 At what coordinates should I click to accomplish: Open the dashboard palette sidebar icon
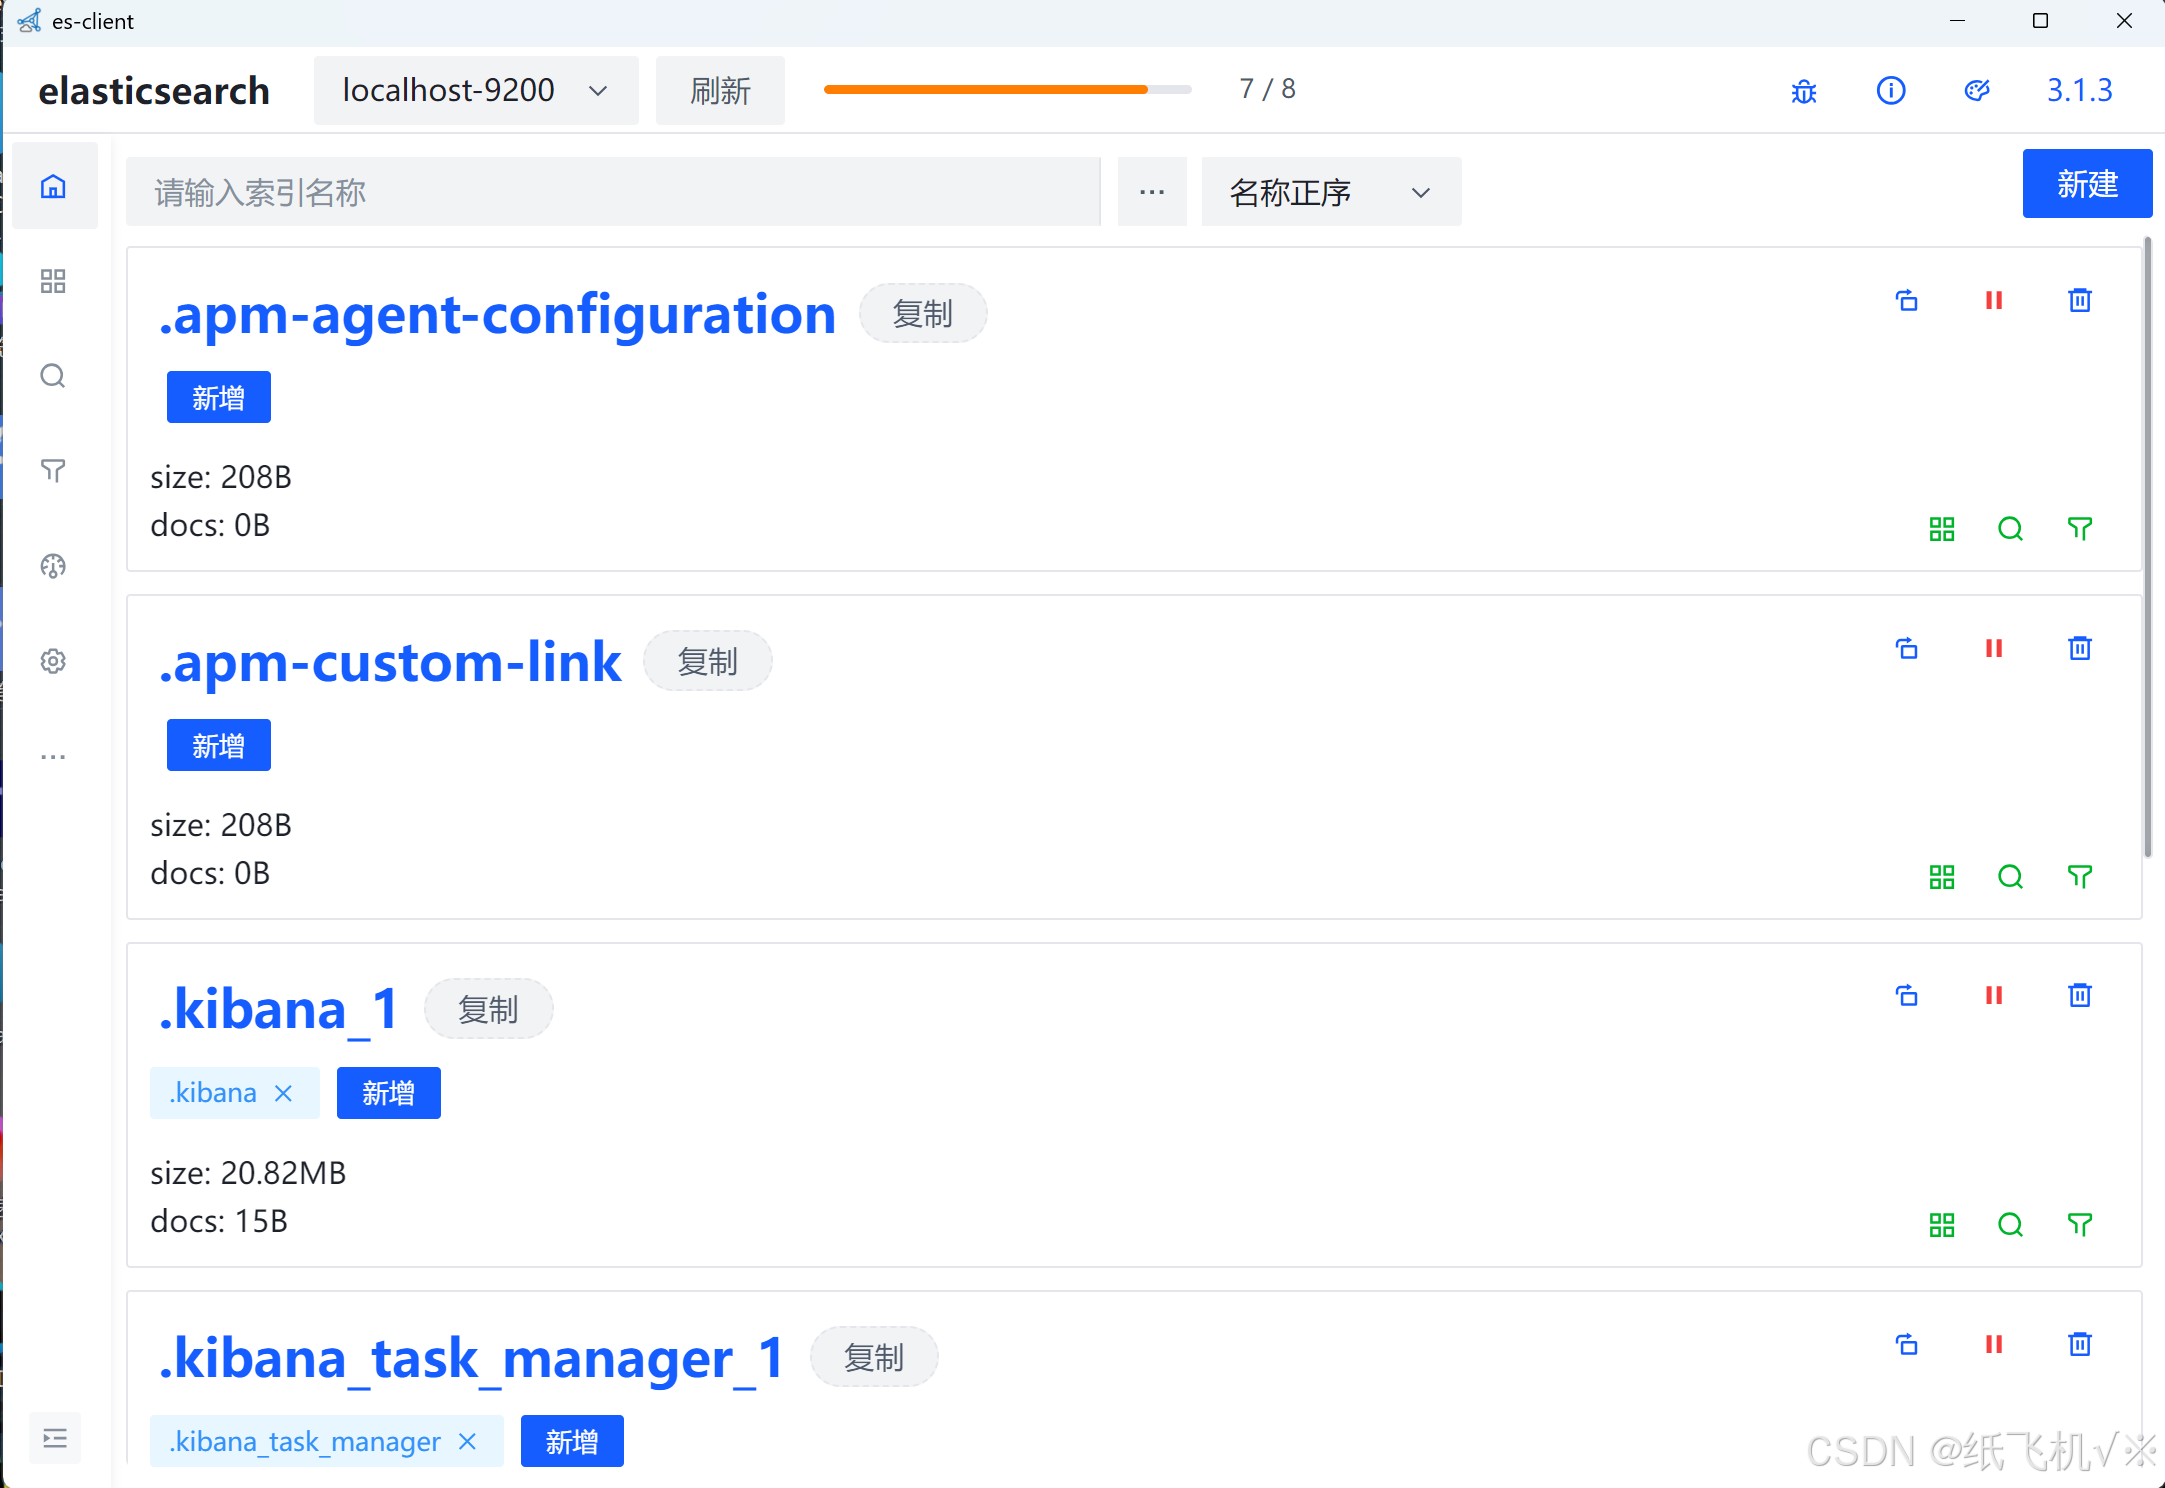53,566
